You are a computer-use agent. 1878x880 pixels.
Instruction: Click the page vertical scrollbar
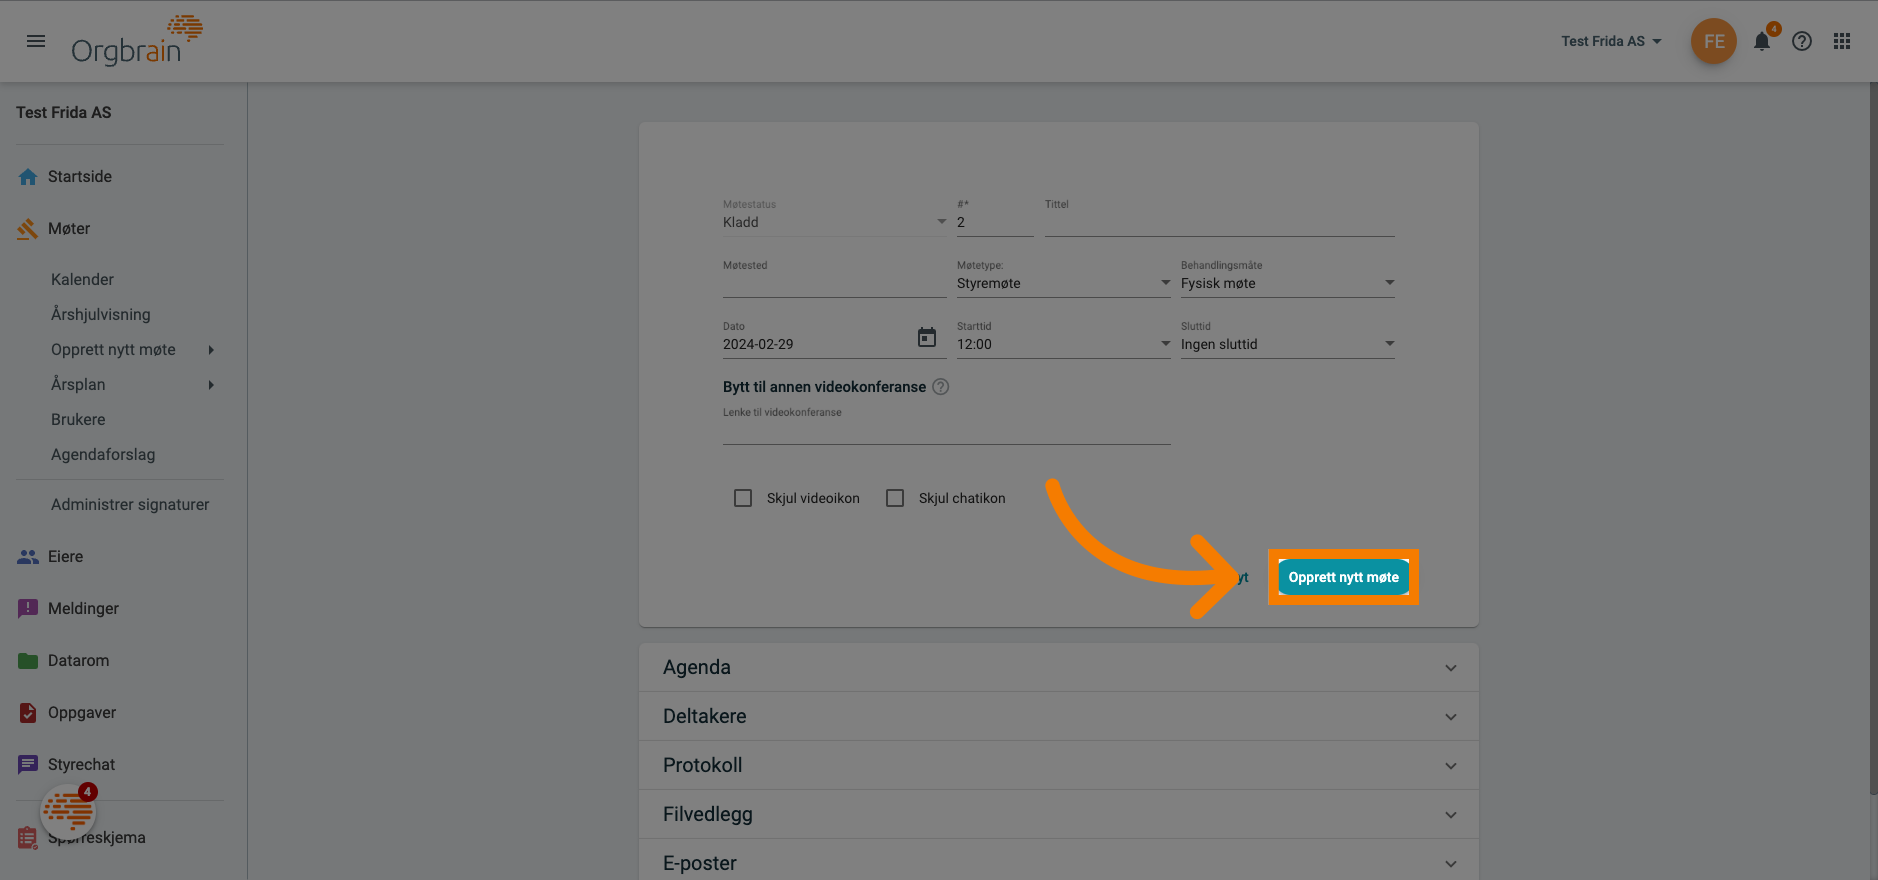(1873, 440)
